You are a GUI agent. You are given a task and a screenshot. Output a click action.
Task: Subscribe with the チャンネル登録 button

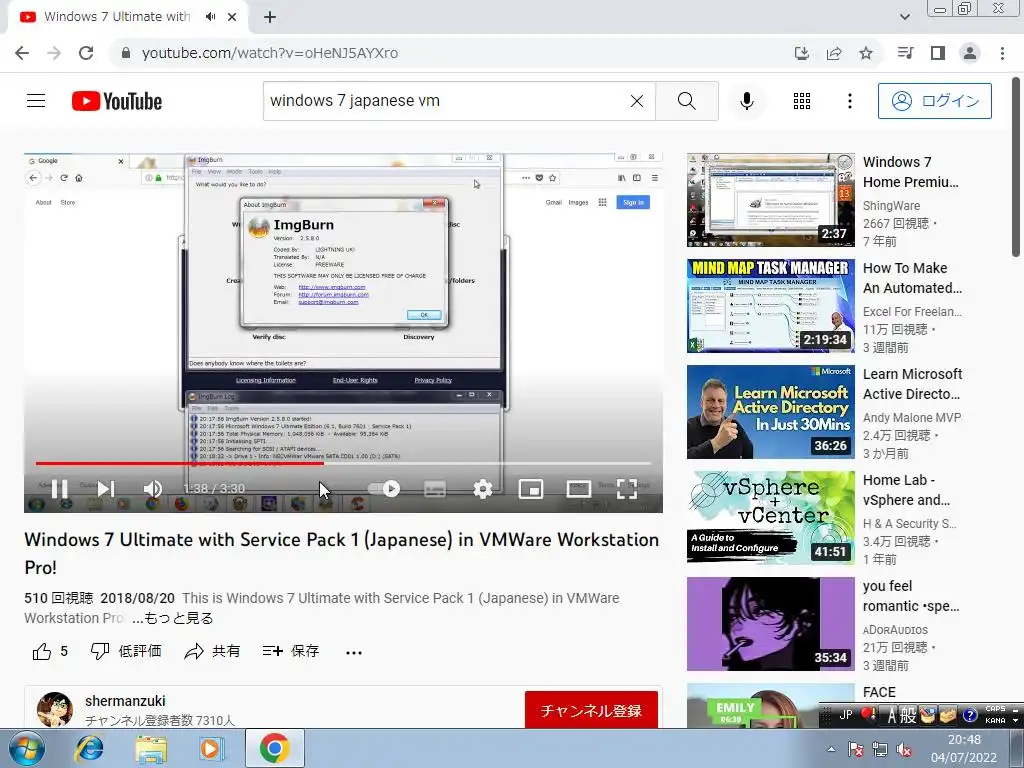[591, 710]
